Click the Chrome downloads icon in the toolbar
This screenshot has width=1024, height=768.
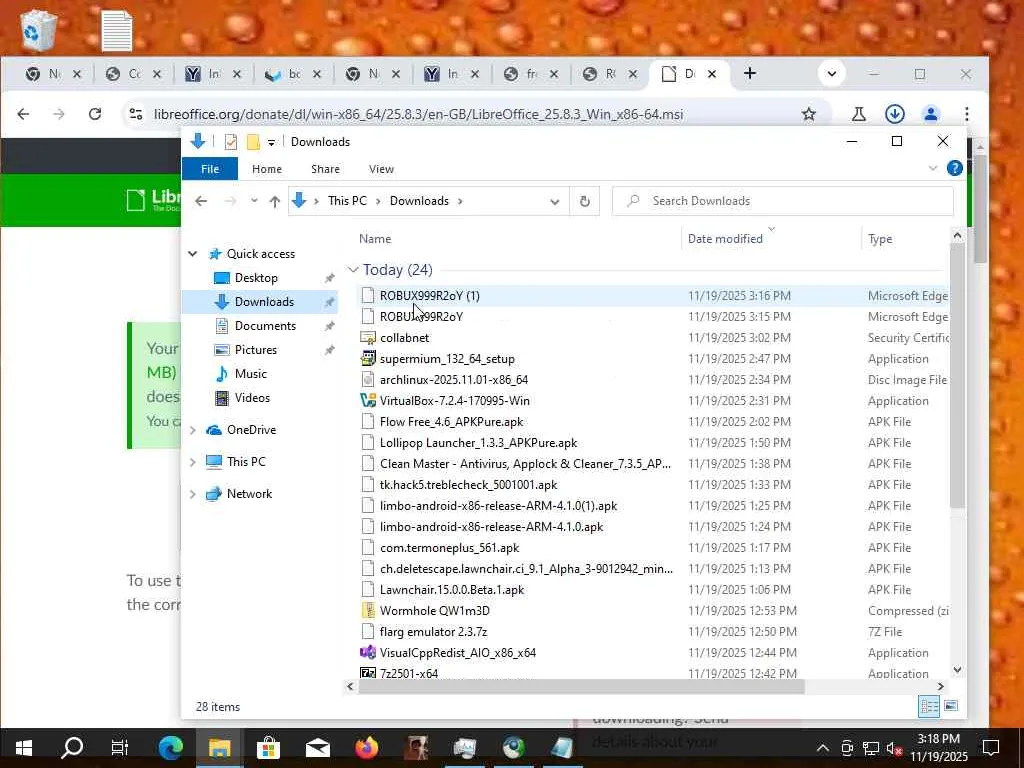point(895,114)
